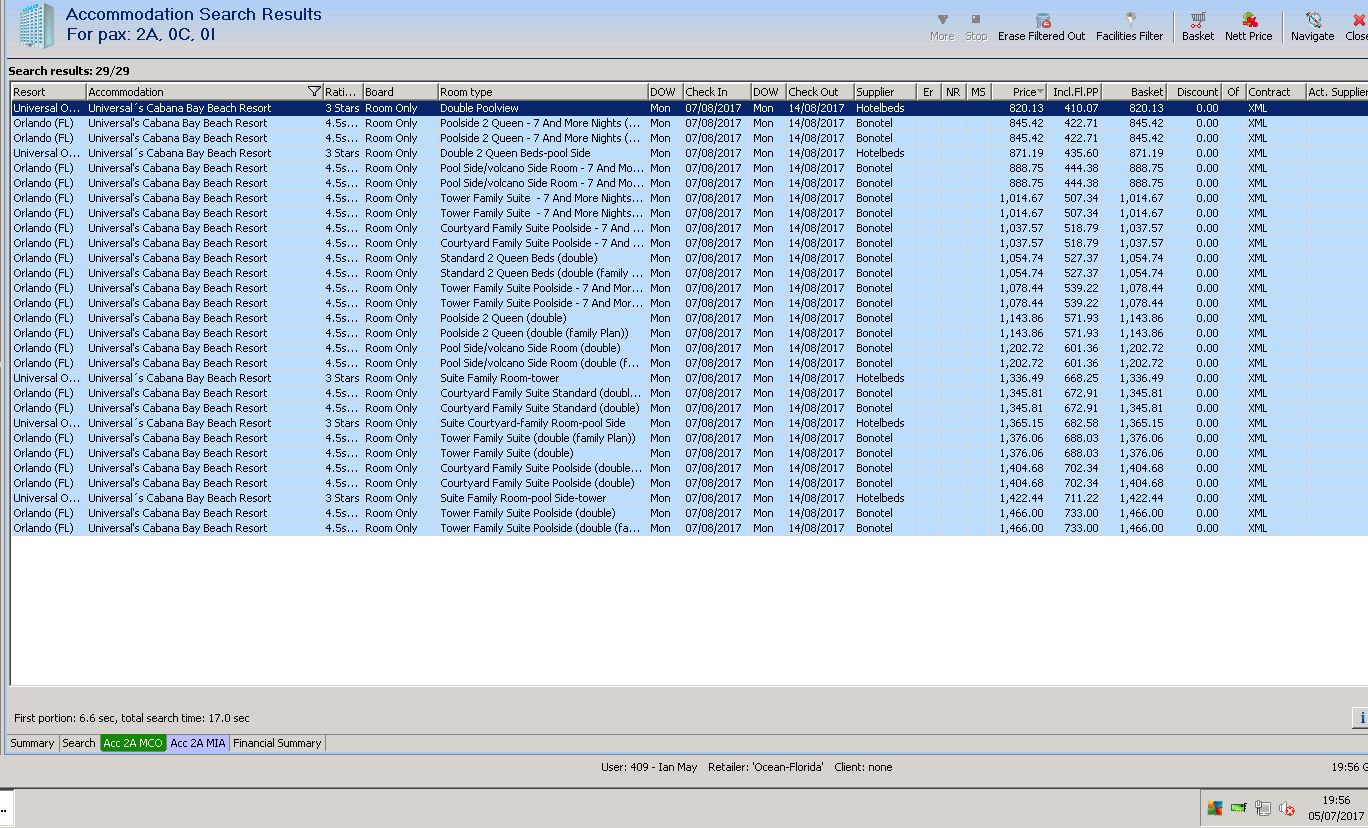Click the 668.25 per-person price cell

coord(1081,378)
